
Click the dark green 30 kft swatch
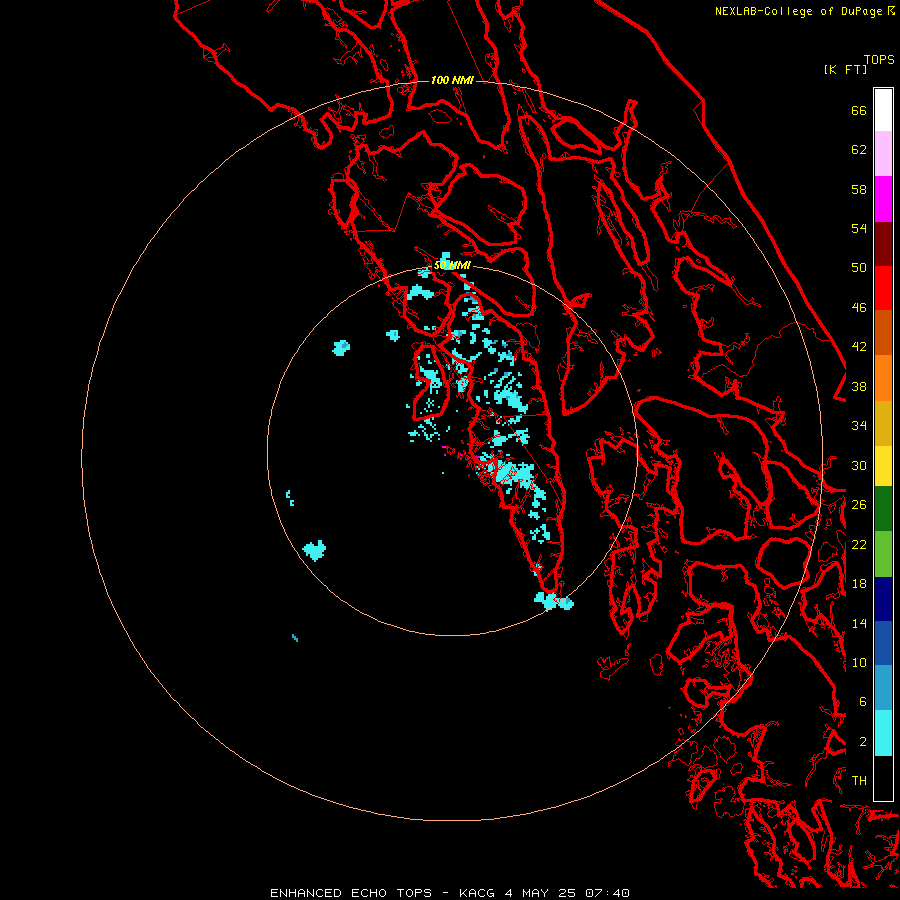pos(883,509)
